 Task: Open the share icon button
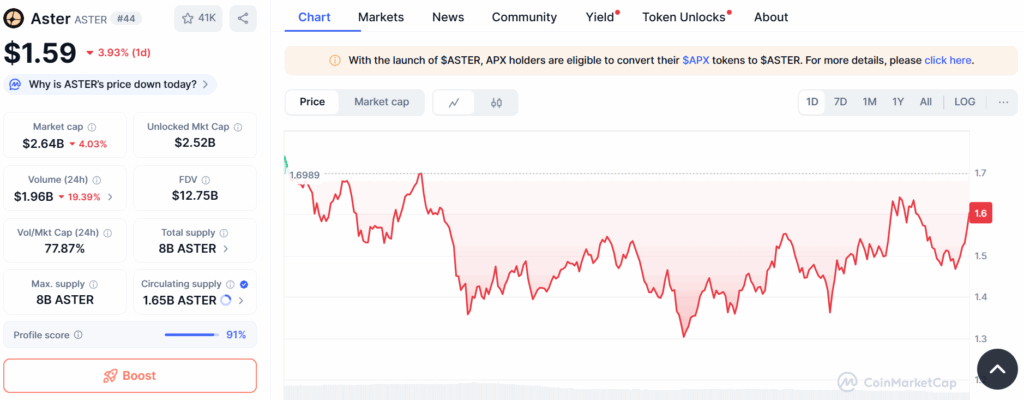tap(243, 18)
